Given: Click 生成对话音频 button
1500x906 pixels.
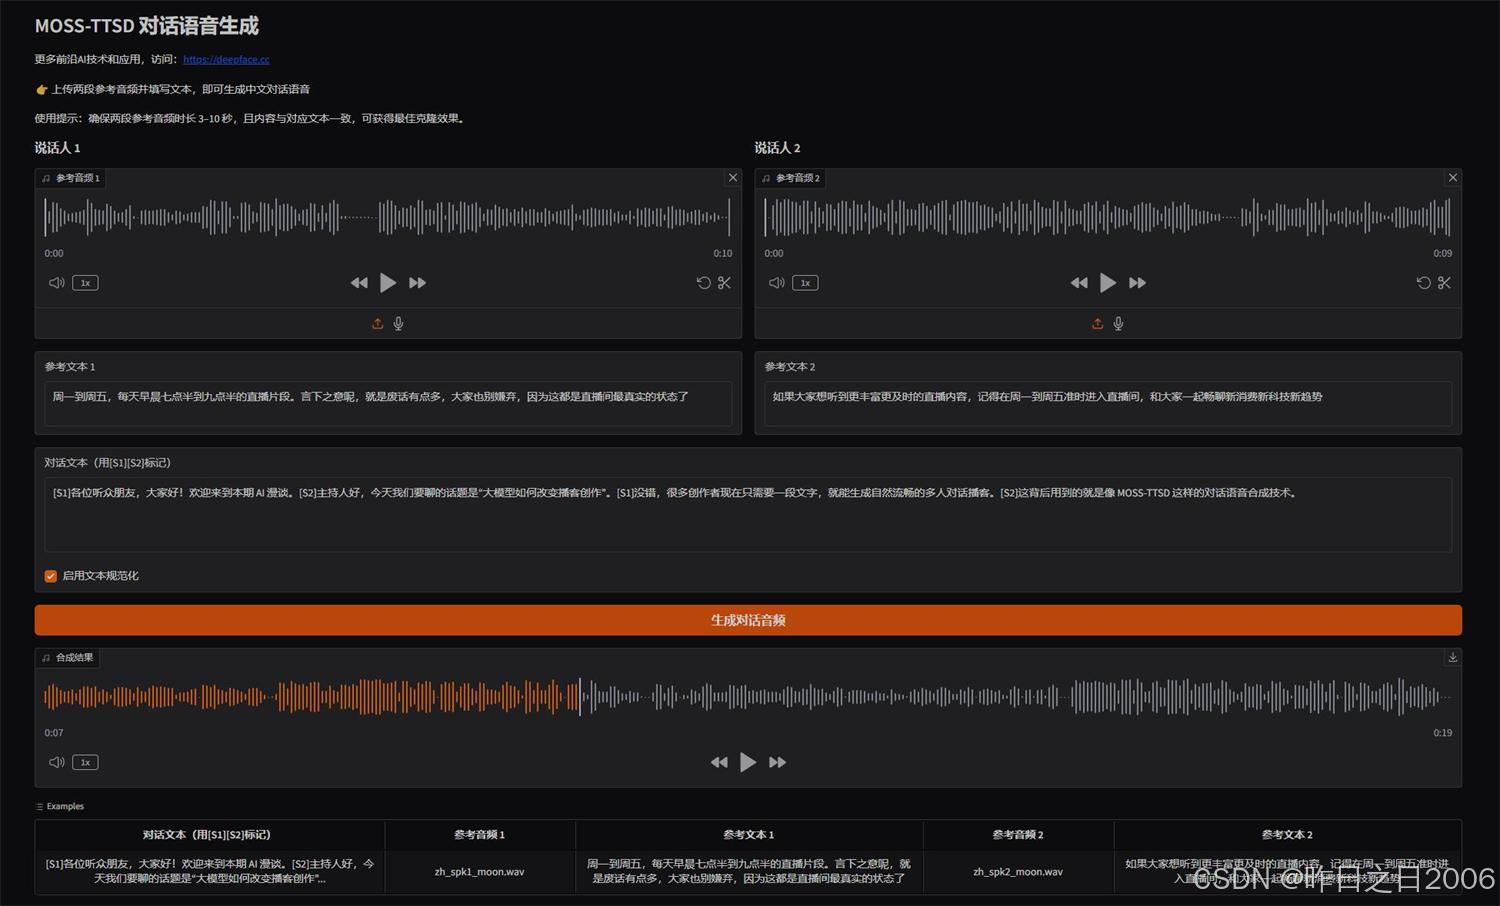Looking at the screenshot, I should pyautogui.click(x=748, y=620).
